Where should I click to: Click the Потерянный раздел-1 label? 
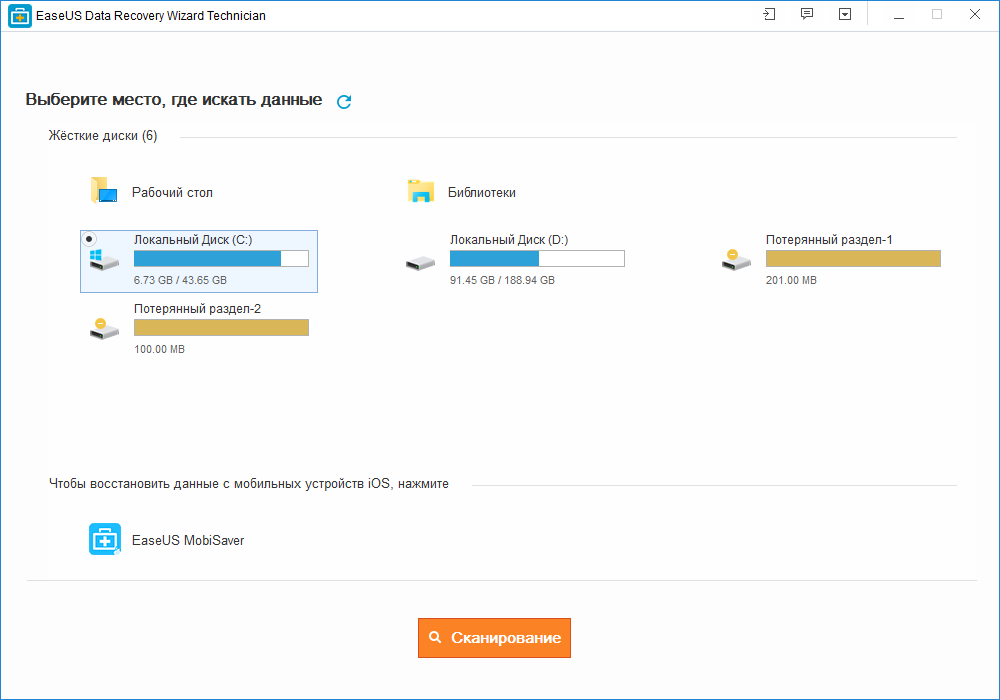[x=829, y=240]
